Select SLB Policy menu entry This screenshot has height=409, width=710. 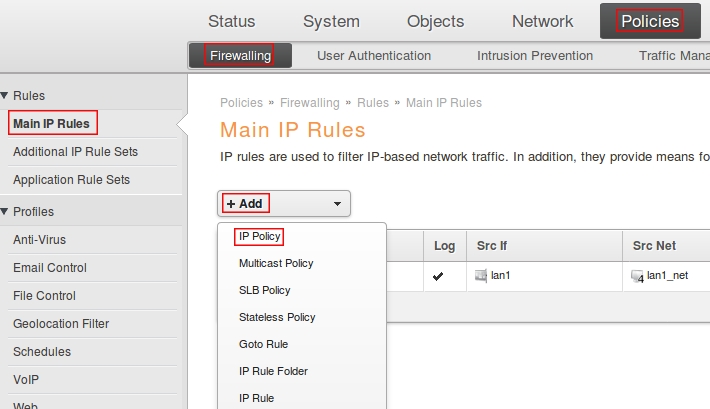(264, 290)
